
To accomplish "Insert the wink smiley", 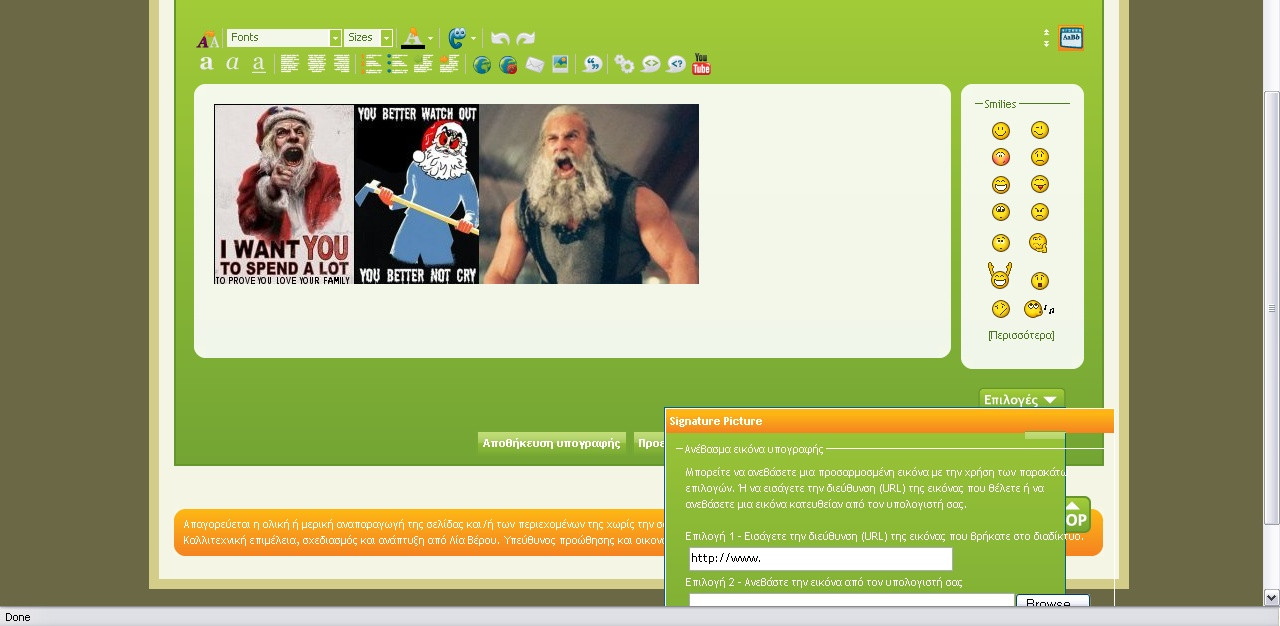I will coord(1040,130).
